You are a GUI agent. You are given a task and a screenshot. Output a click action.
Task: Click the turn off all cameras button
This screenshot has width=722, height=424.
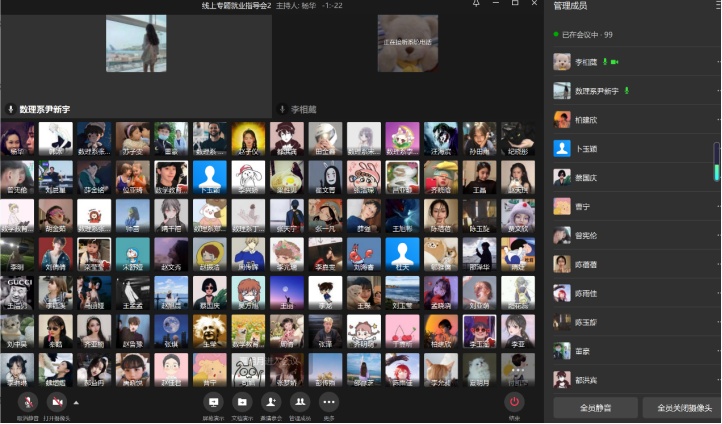point(684,408)
